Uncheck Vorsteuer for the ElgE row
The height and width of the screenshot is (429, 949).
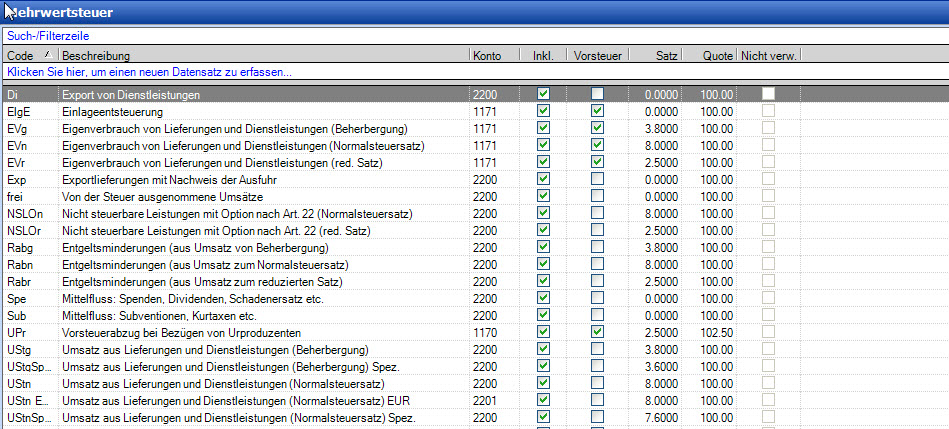[x=597, y=112]
